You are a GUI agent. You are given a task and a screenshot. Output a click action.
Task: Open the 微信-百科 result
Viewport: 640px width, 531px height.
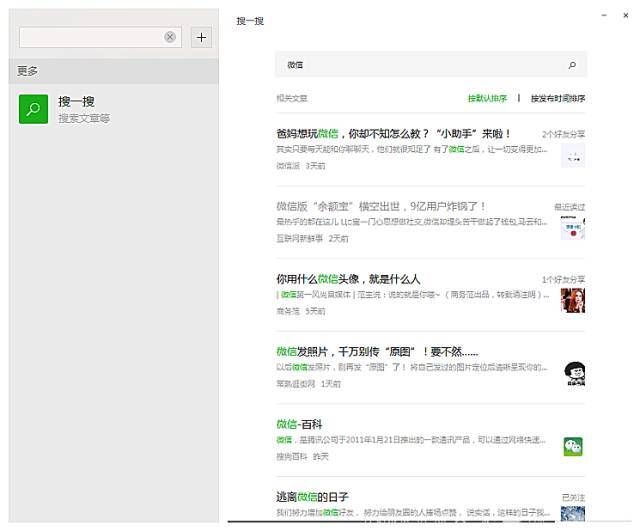299,424
